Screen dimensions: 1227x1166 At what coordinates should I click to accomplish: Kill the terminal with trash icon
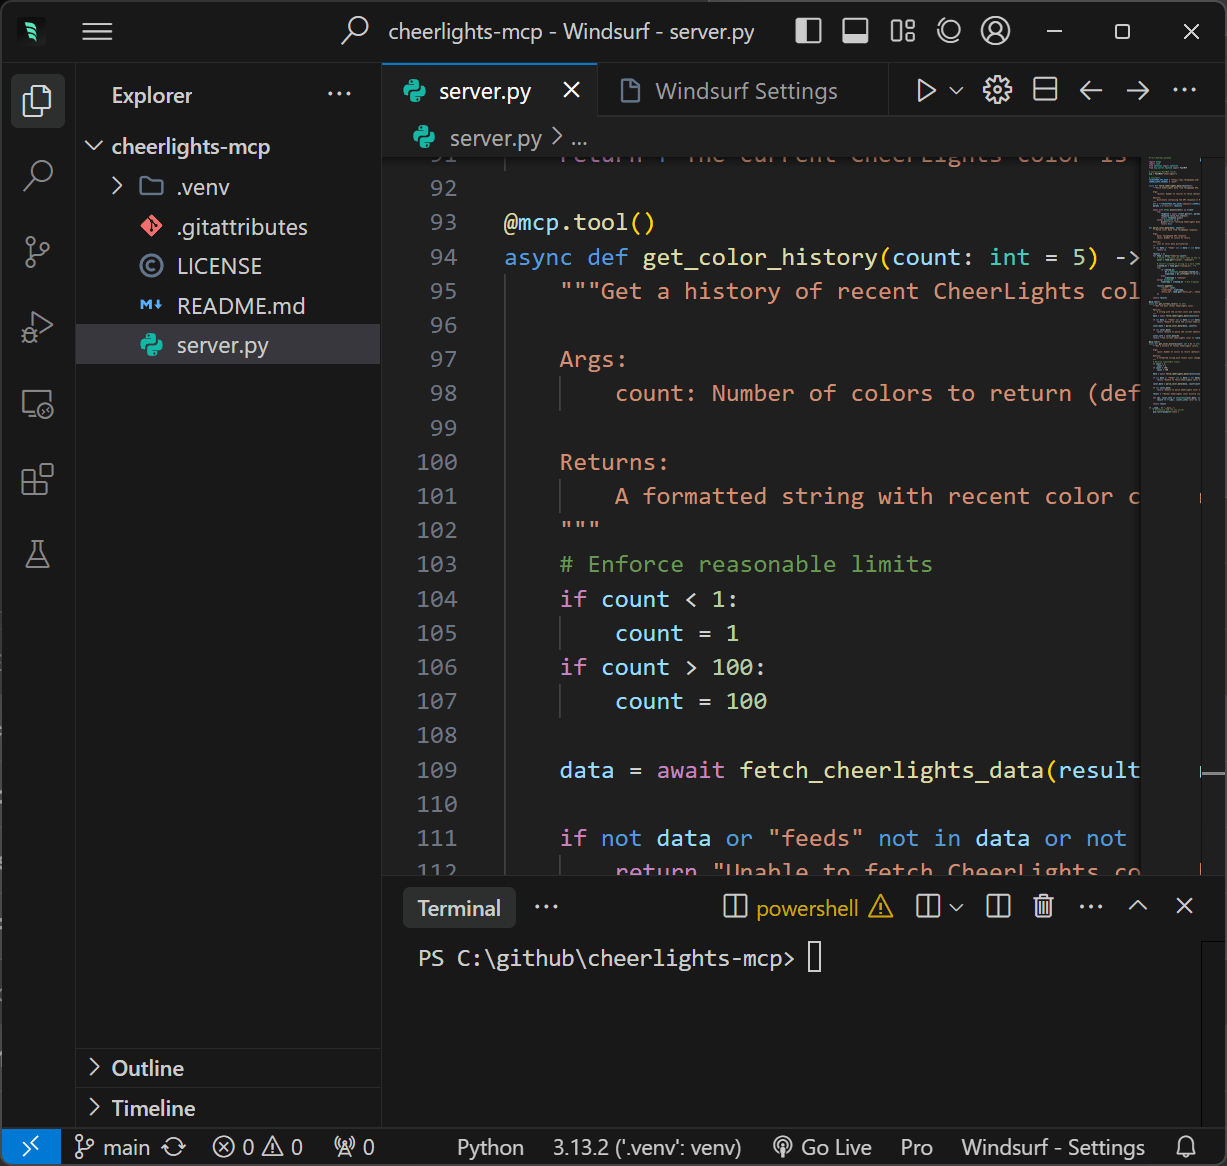coord(1043,906)
